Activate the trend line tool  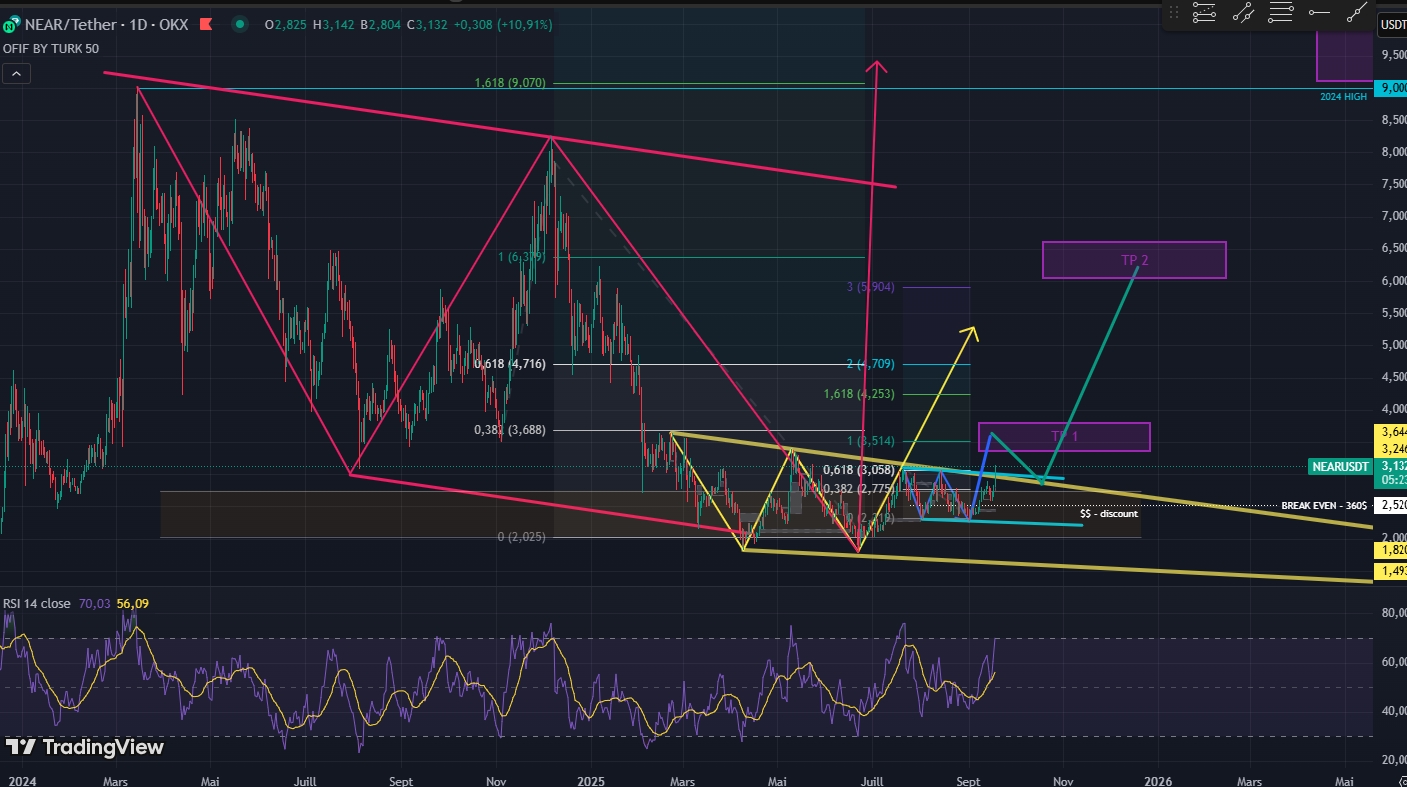(1357, 13)
